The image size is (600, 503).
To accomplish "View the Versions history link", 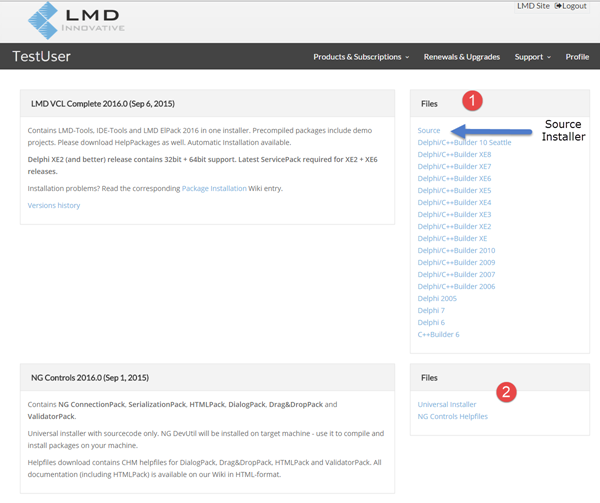I will coord(54,205).
